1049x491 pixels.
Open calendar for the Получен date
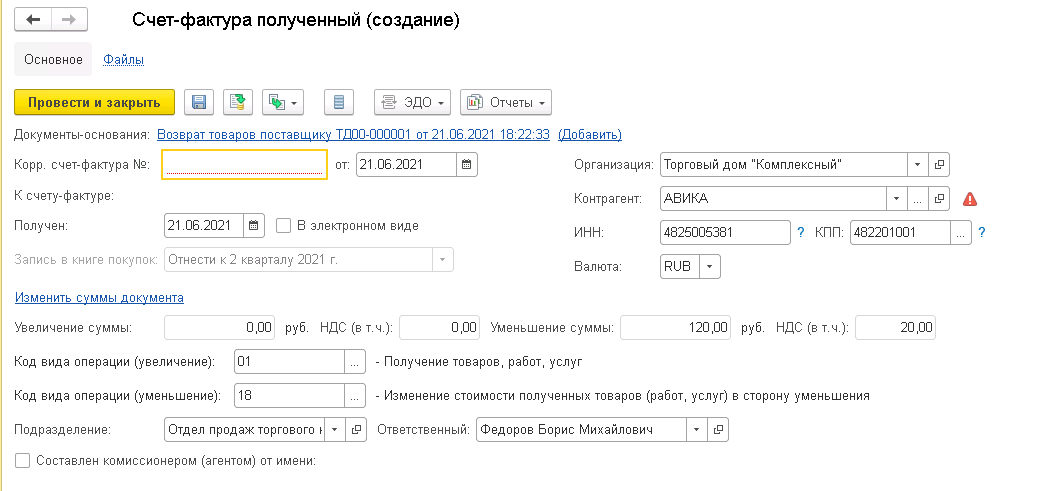254,225
